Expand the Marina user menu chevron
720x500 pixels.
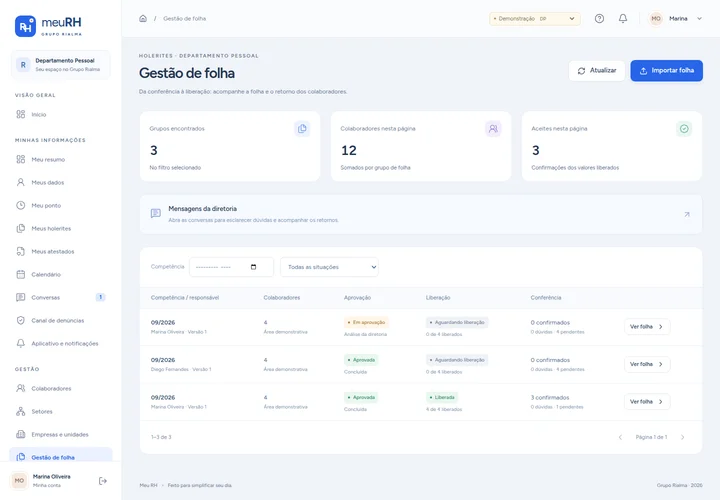click(699, 19)
